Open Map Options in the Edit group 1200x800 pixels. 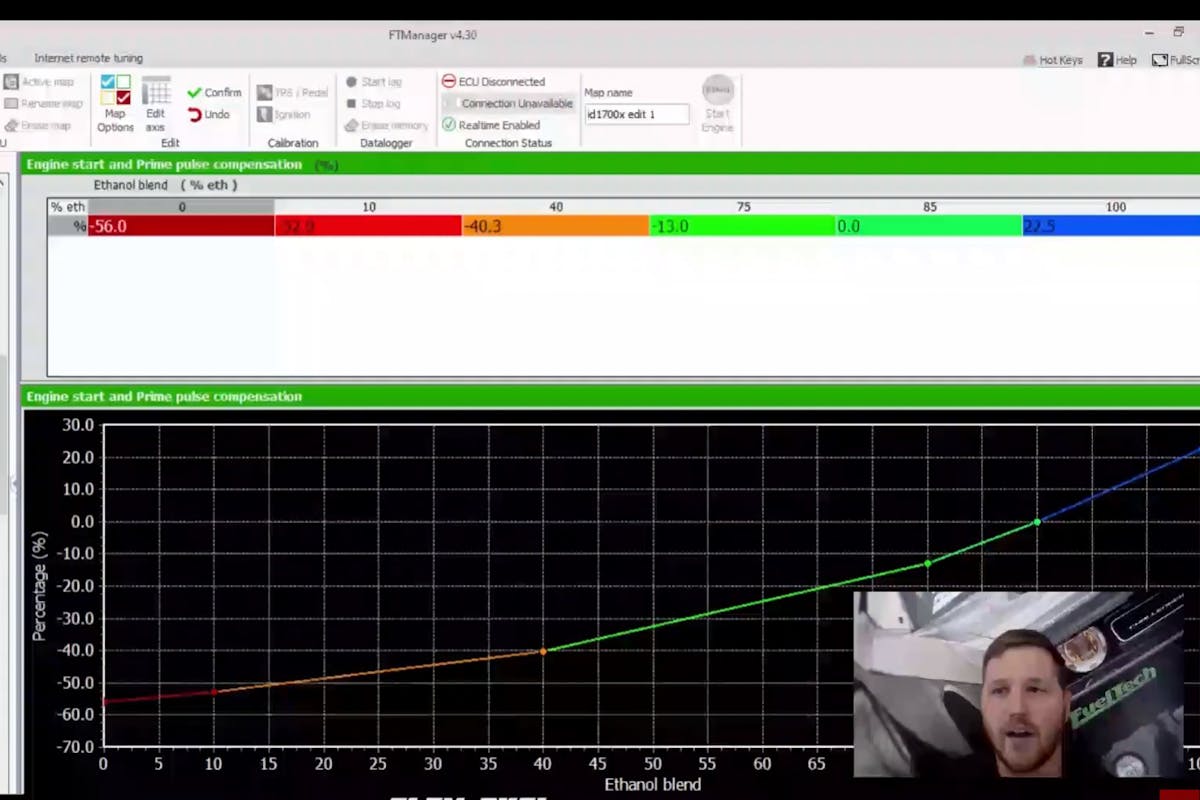[x=115, y=103]
